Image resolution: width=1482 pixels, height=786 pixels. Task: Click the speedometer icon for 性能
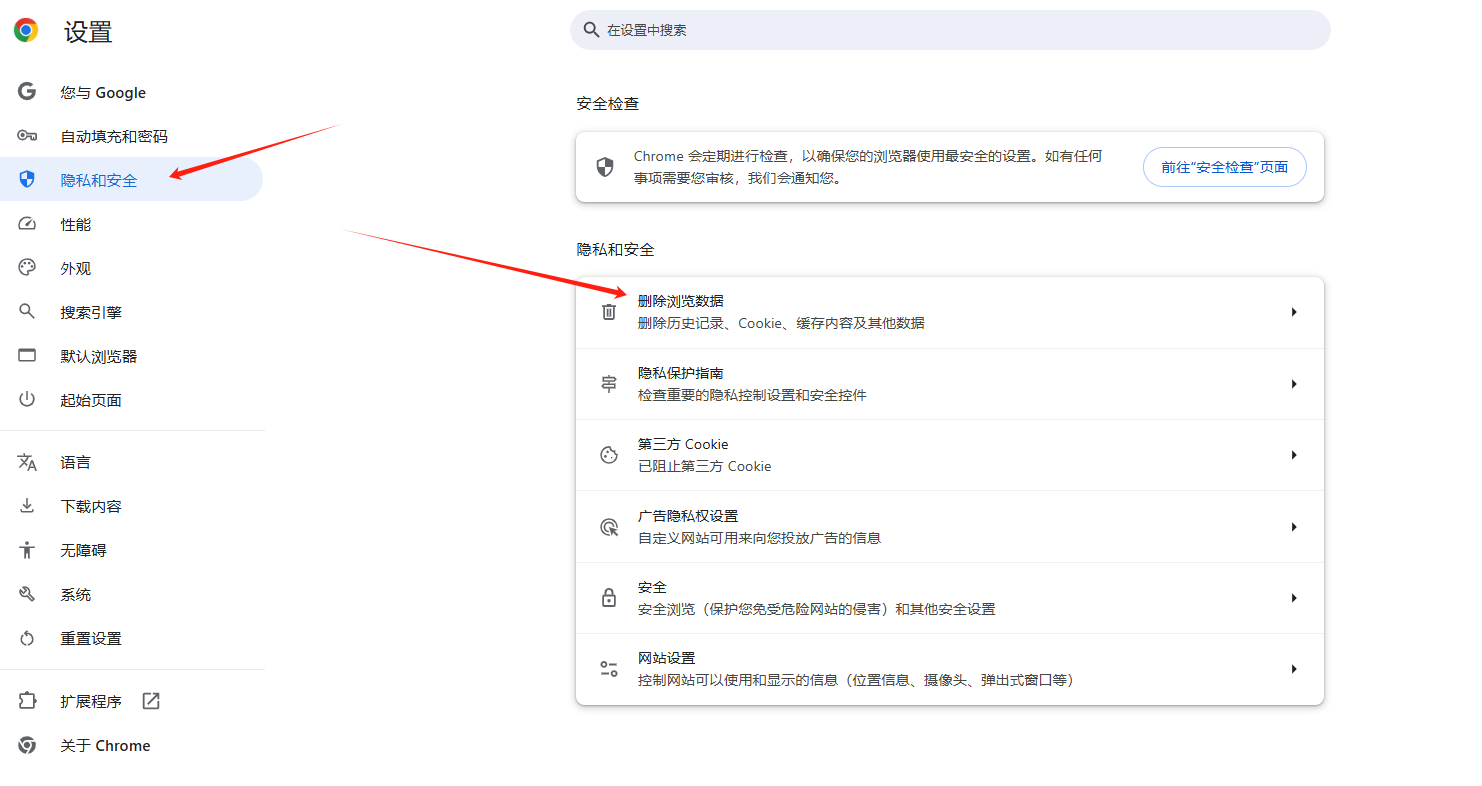coord(27,224)
